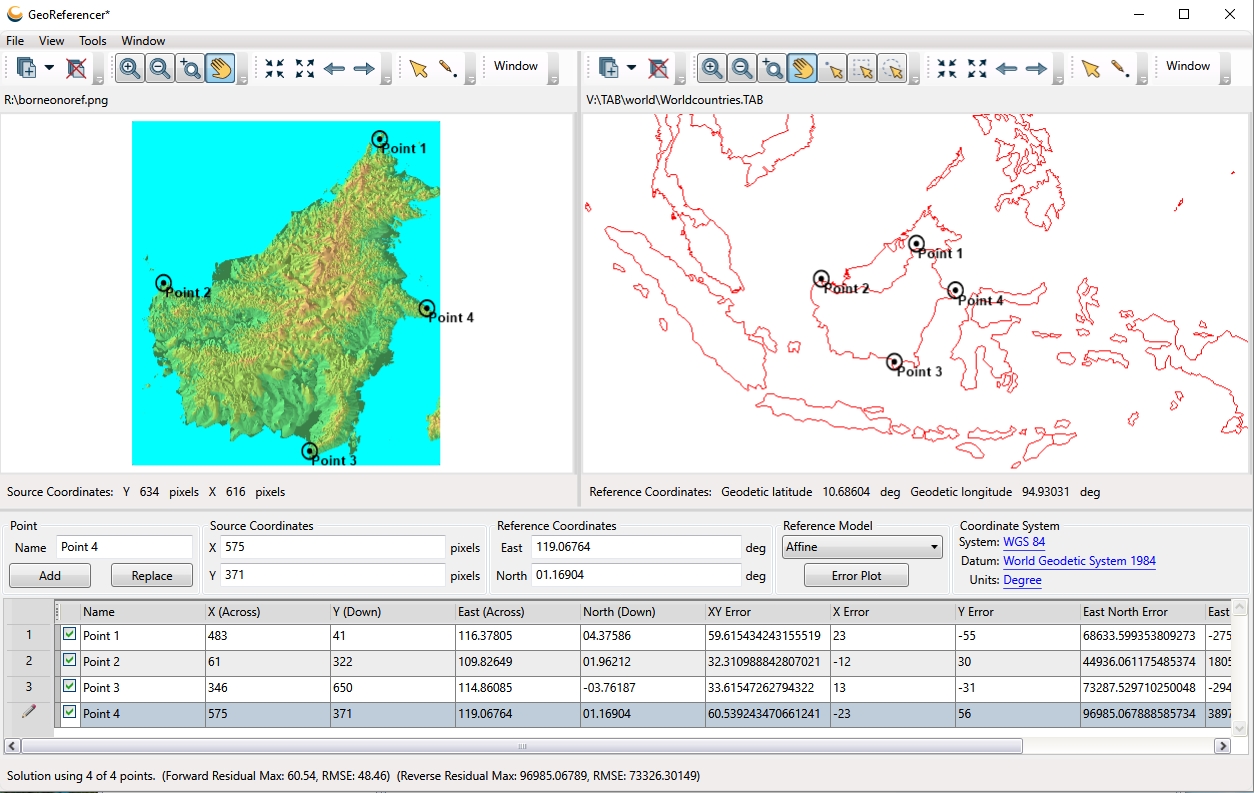Click the previous view arrow in source toolbar
This screenshot has height=793, width=1254.
coord(334,68)
